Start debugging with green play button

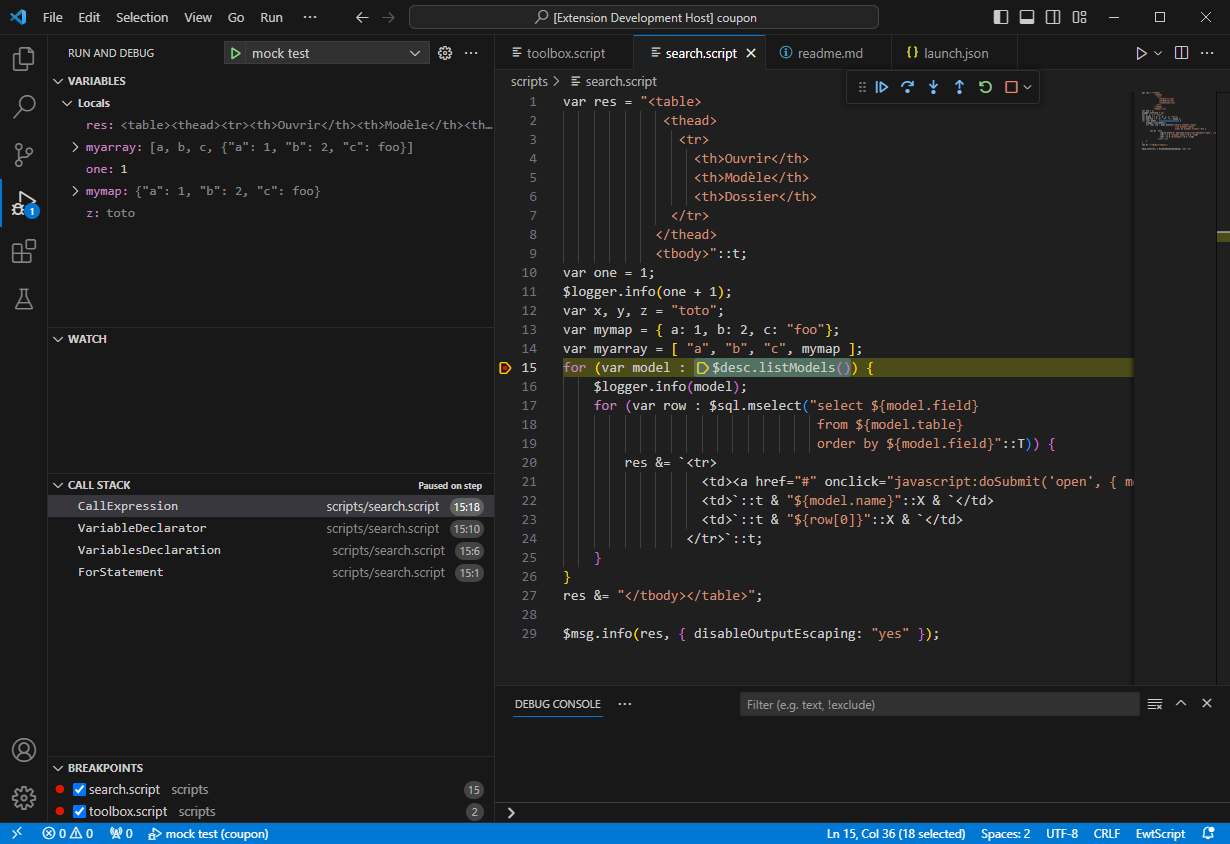pos(235,53)
